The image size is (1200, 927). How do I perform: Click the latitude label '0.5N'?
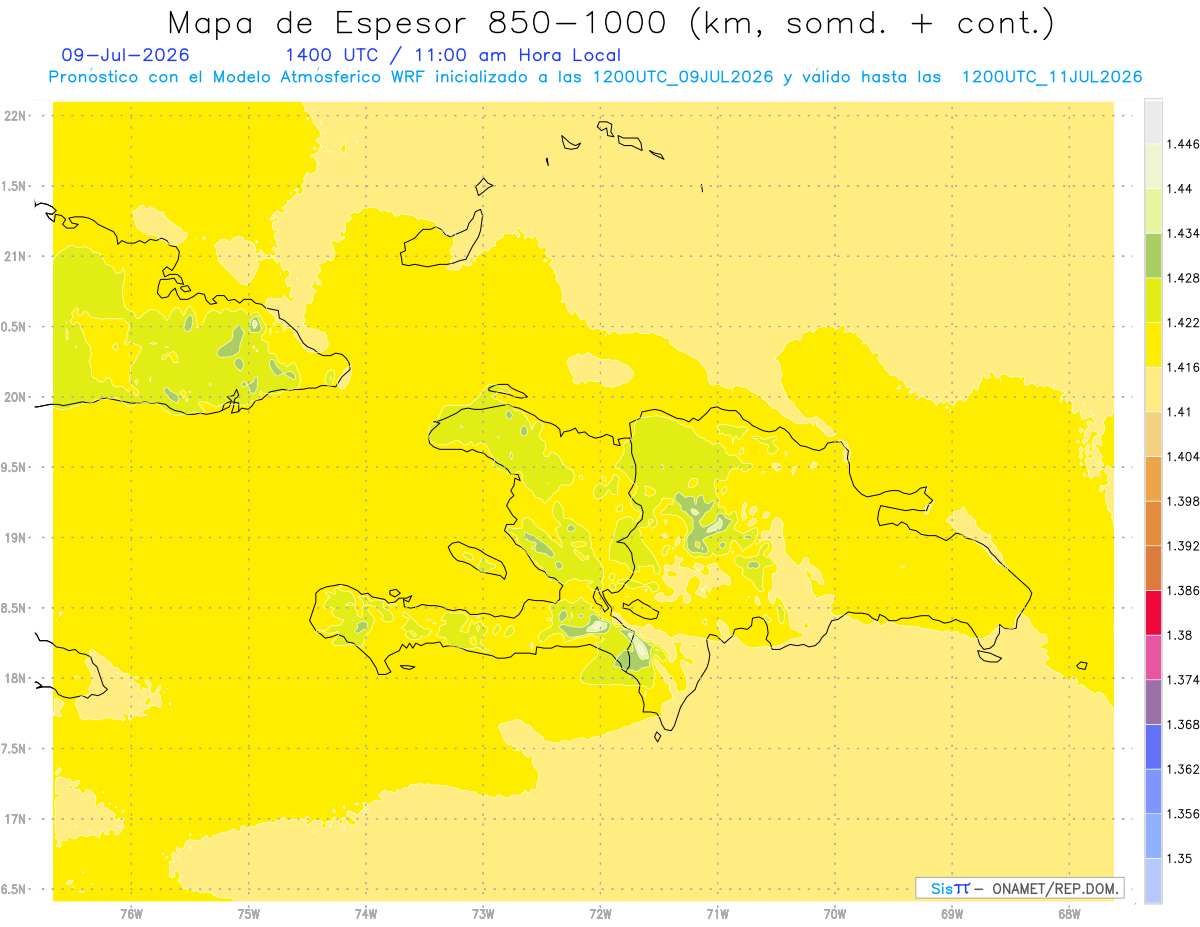click(x=14, y=327)
